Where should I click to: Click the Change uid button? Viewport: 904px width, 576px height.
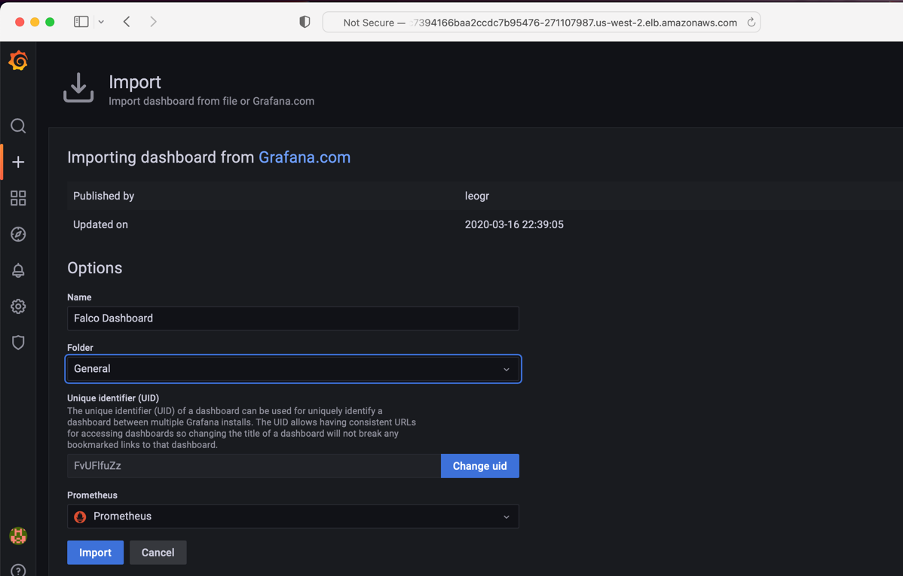click(480, 466)
